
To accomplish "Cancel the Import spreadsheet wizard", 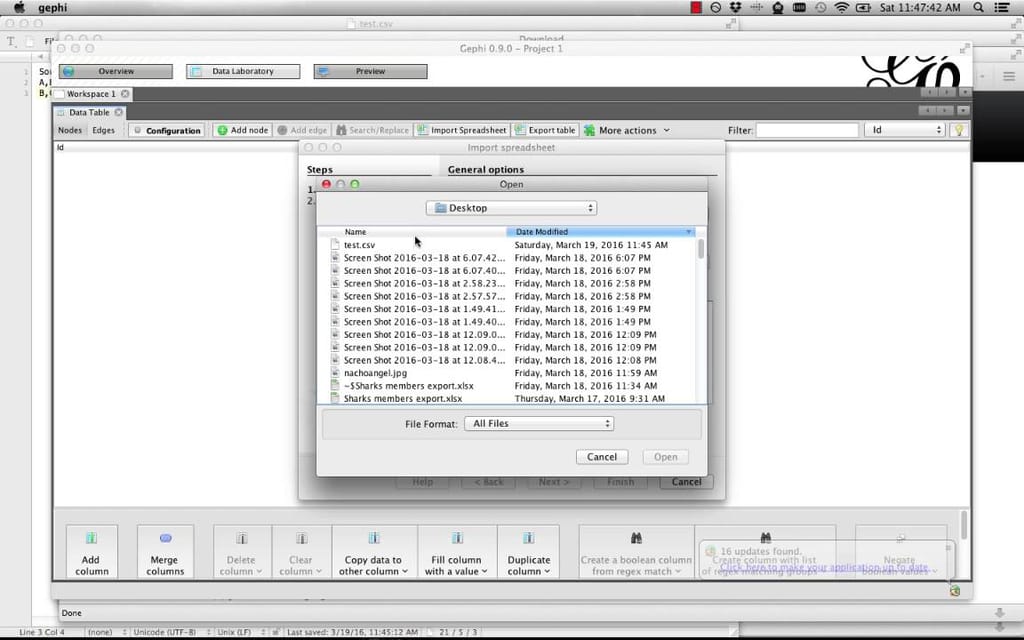I will 686,482.
